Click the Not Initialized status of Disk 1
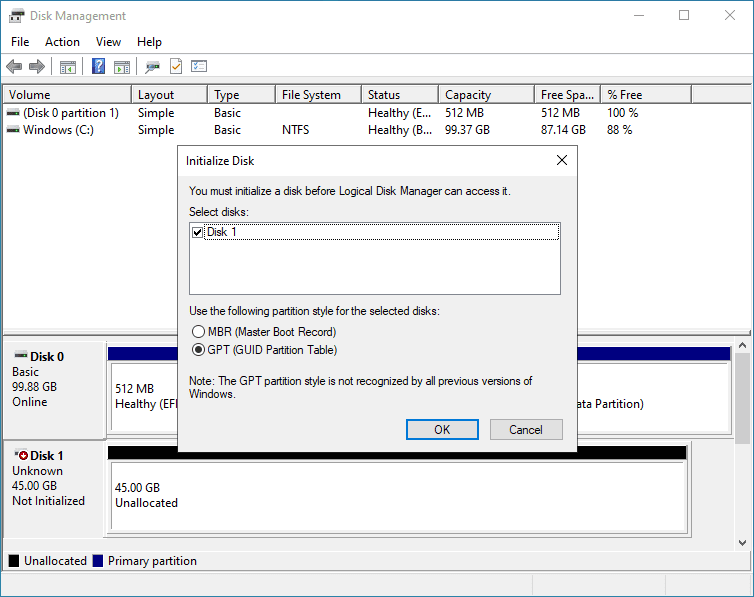The width and height of the screenshot is (754, 597). (48, 501)
